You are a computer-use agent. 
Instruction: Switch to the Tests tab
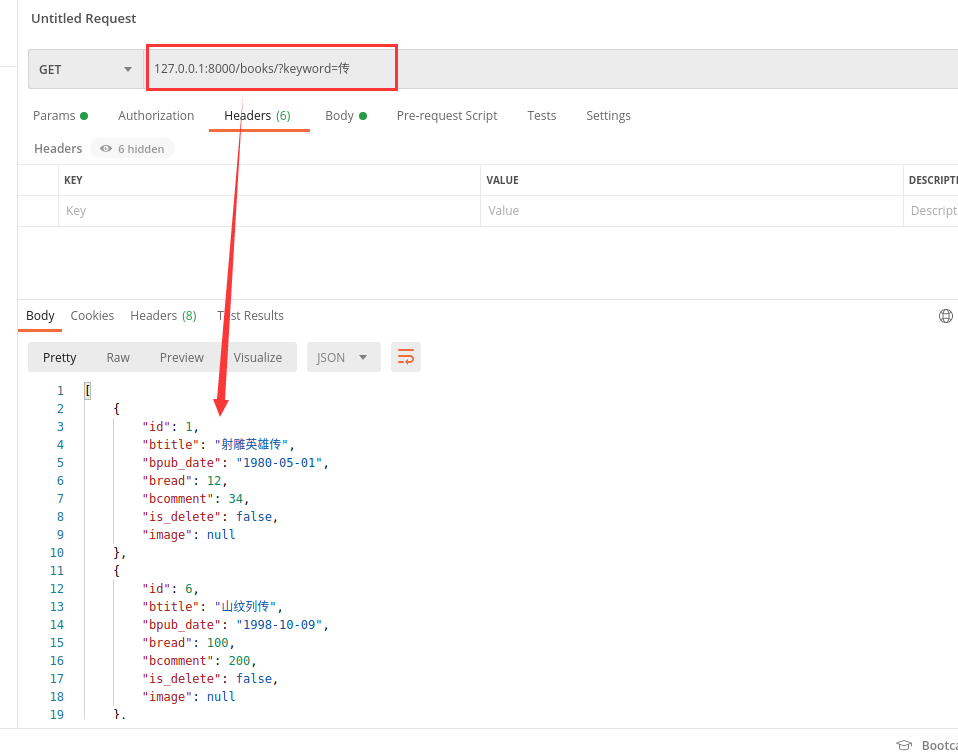[x=542, y=116]
